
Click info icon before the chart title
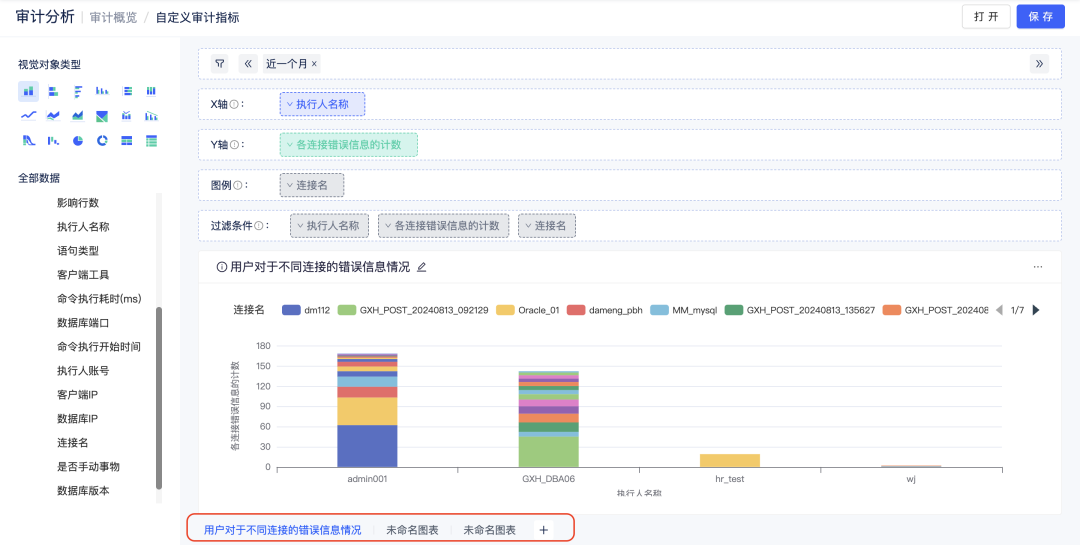[222, 267]
